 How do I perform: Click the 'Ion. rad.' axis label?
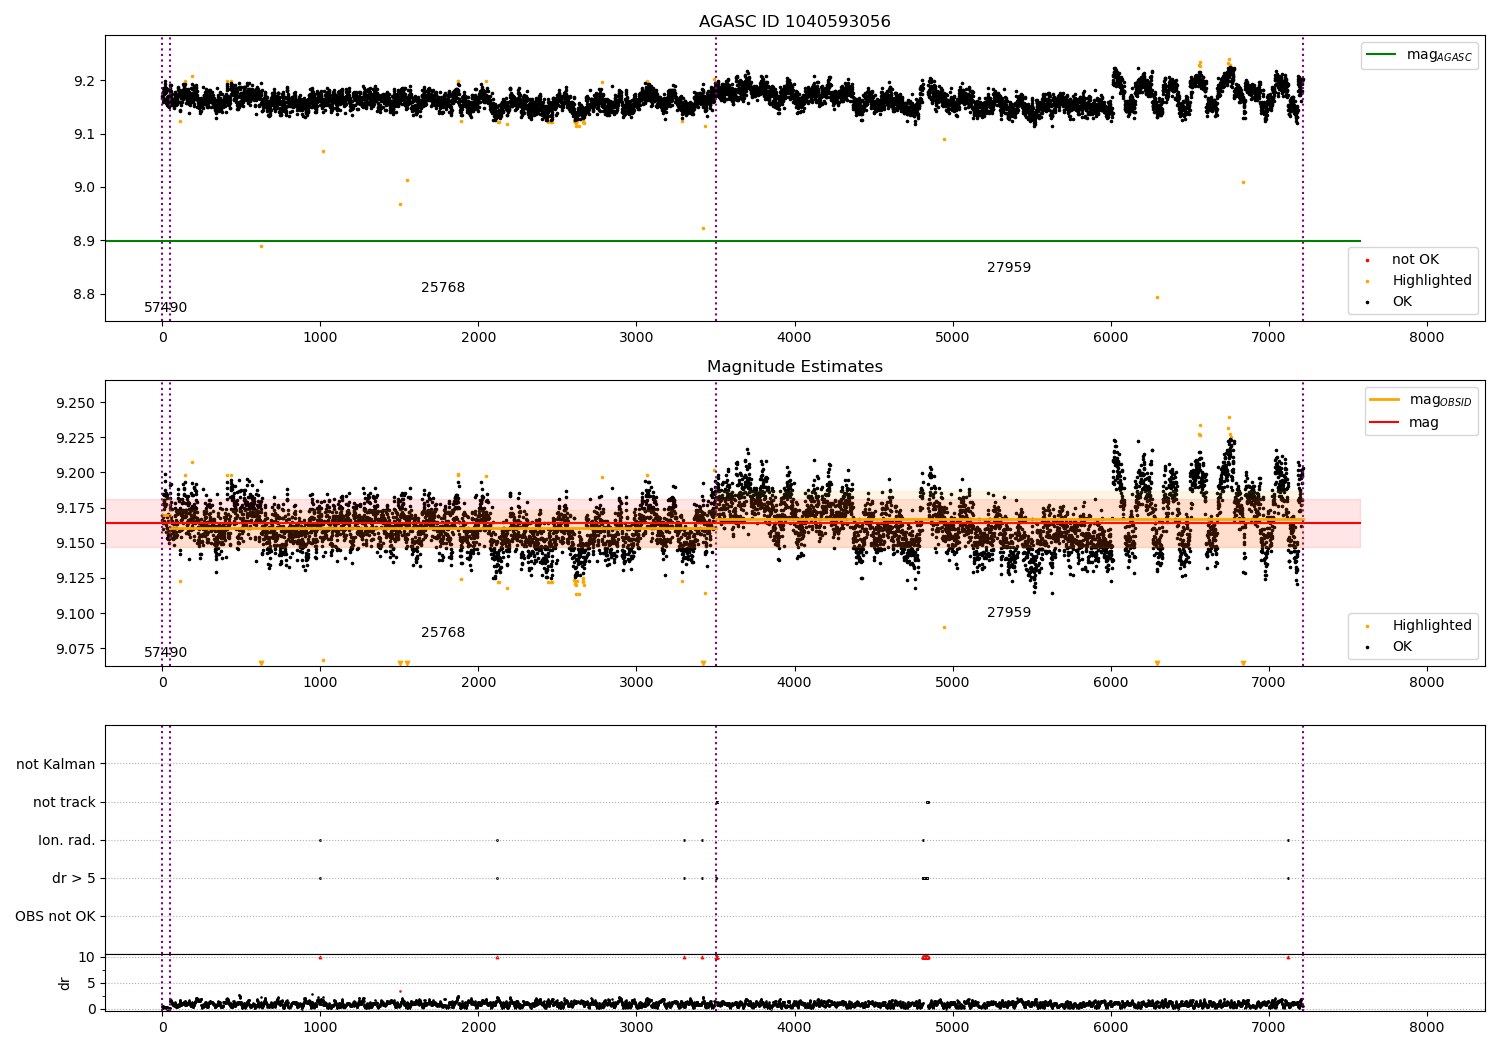67,841
